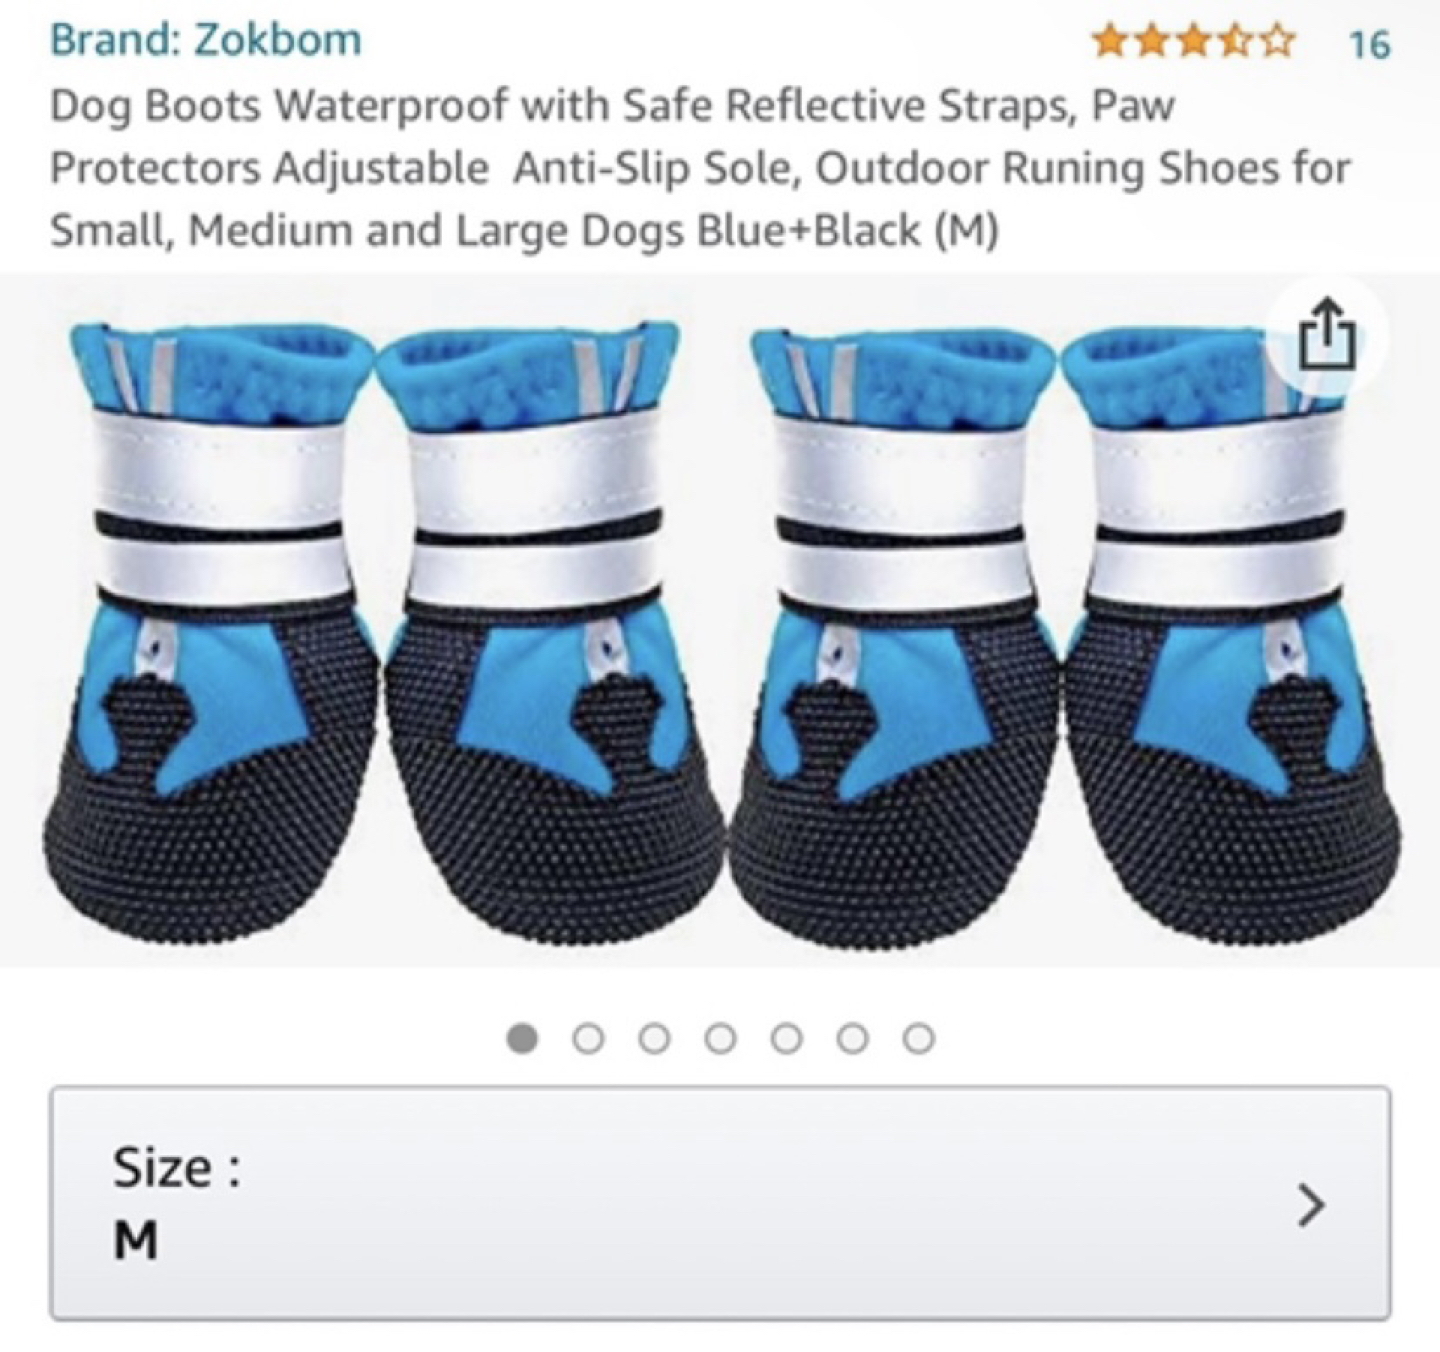View the 16 customer reviews
Screen dimensions: 1440x1352
(x=1369, y=44)
